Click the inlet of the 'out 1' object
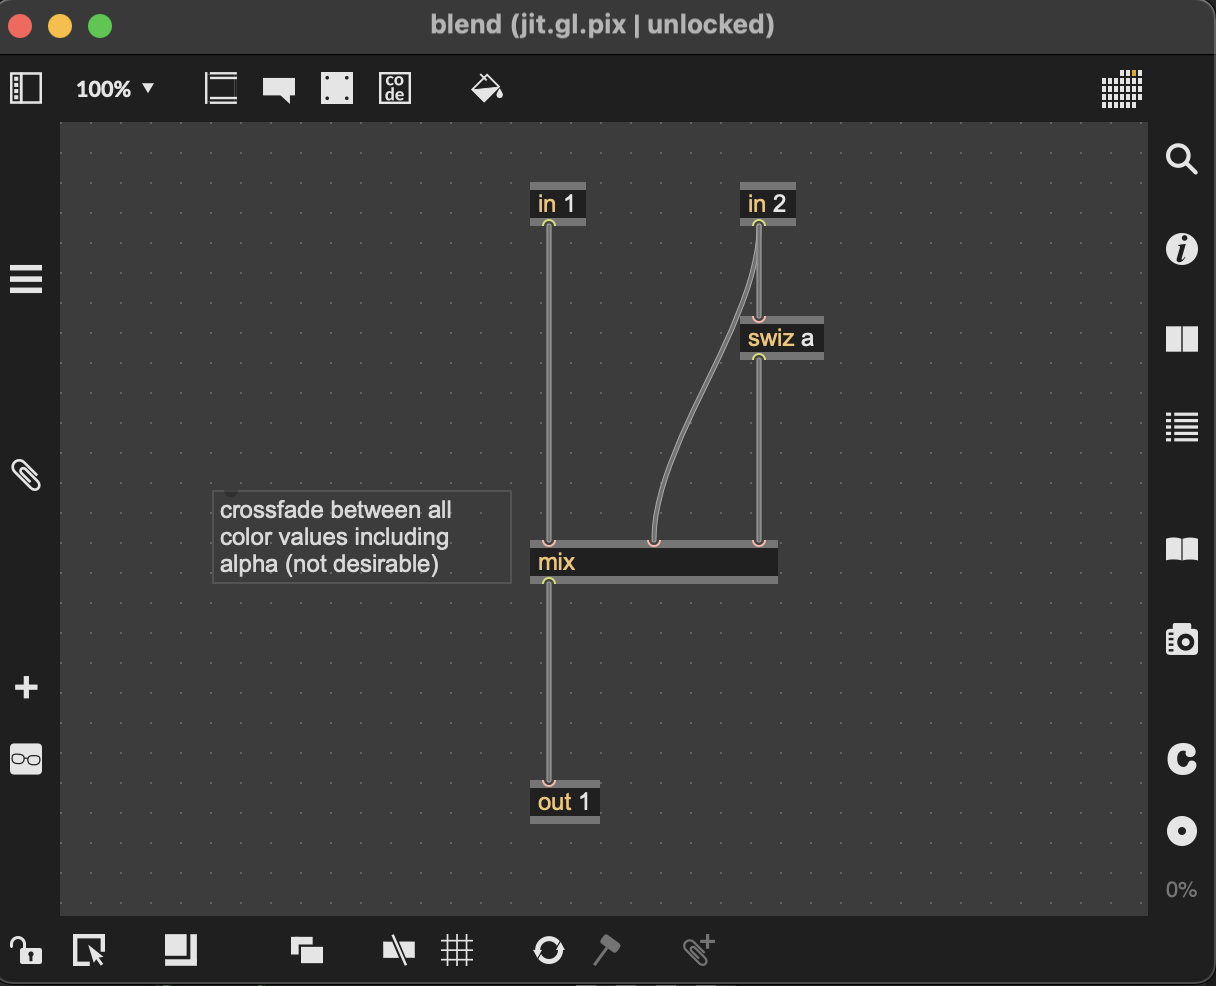 pos(549,782)
